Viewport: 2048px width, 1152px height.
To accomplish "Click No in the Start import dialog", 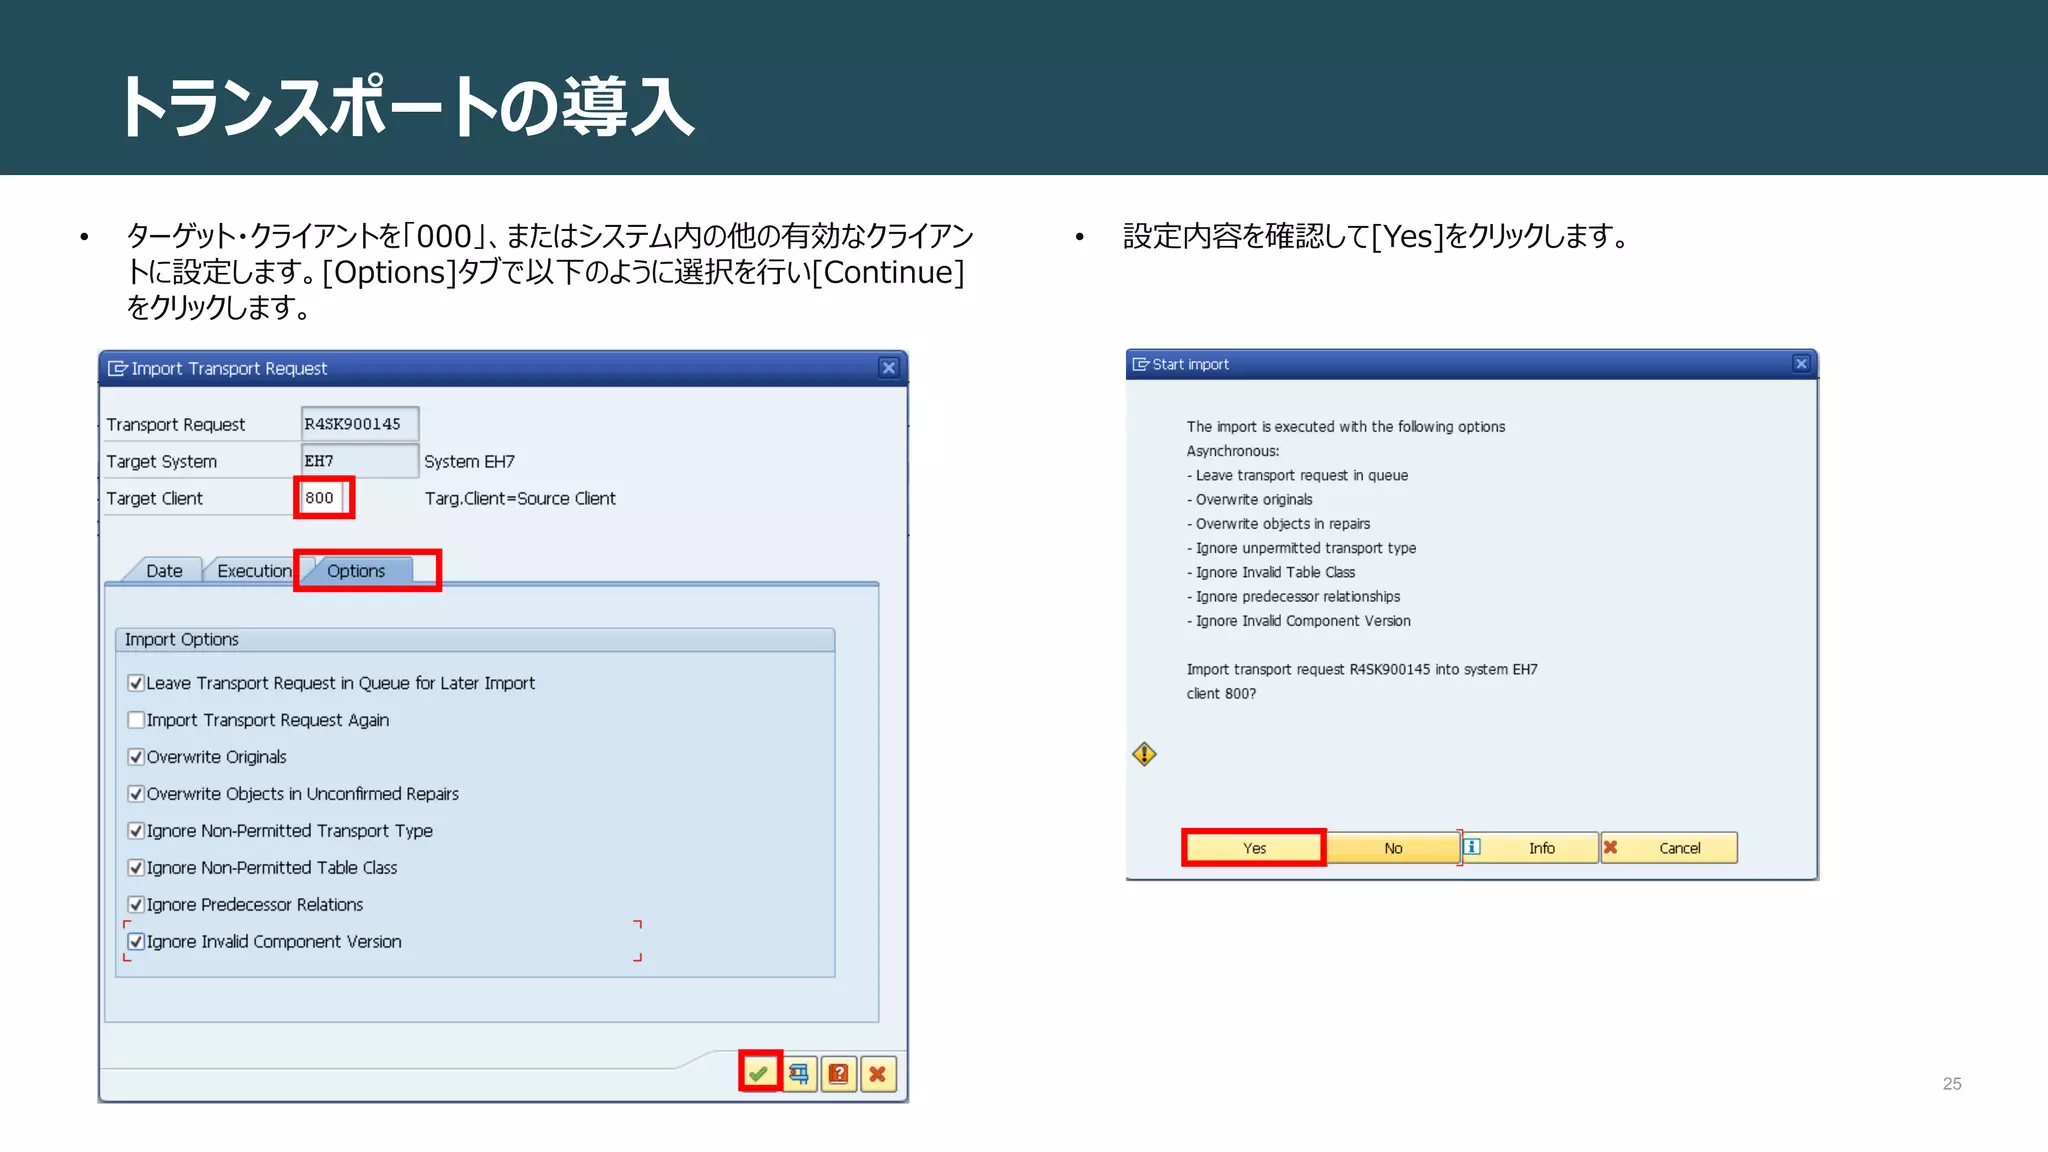I will pyautogui.click(x=1392, y=848).
